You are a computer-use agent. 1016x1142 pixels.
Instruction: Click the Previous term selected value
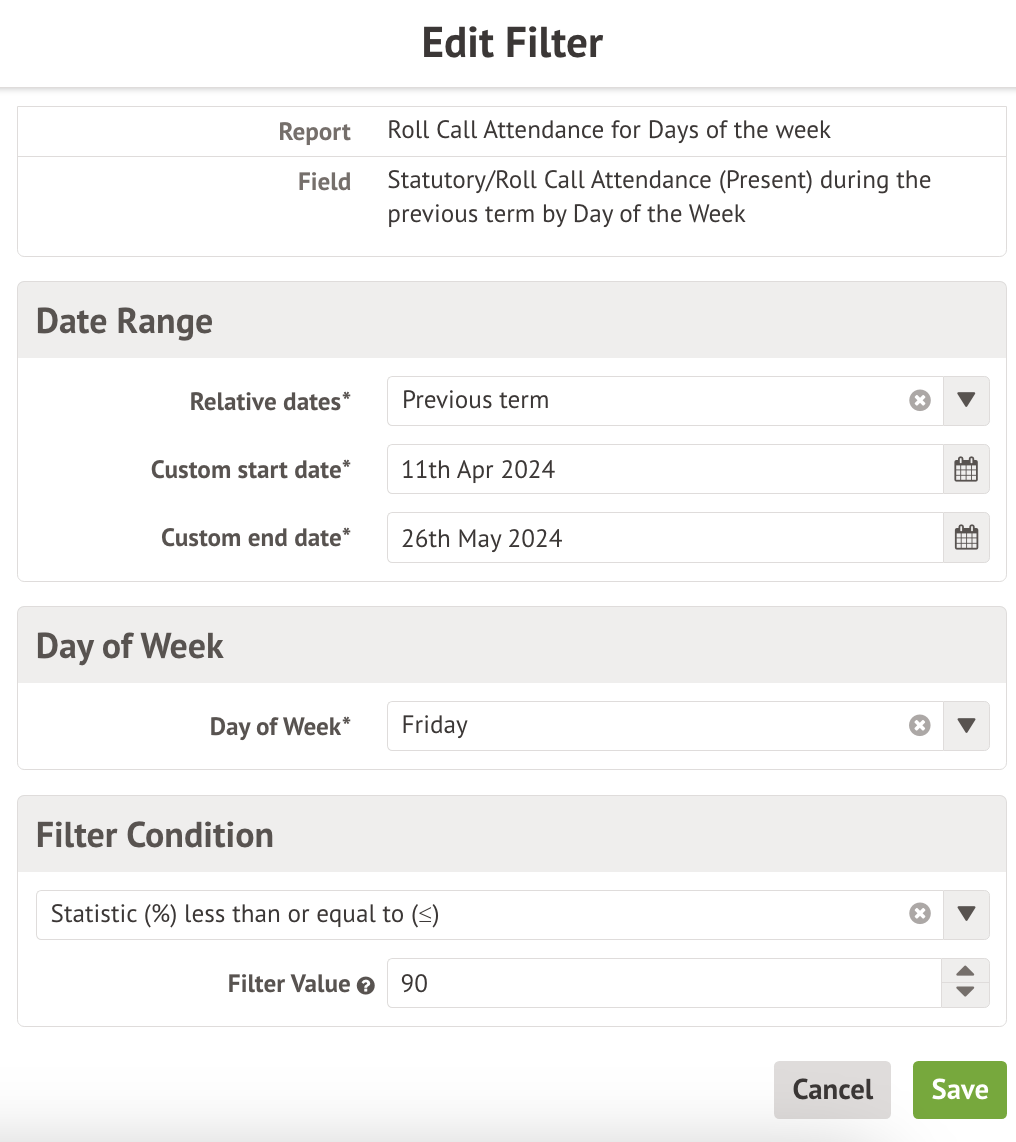pos(476,401)
